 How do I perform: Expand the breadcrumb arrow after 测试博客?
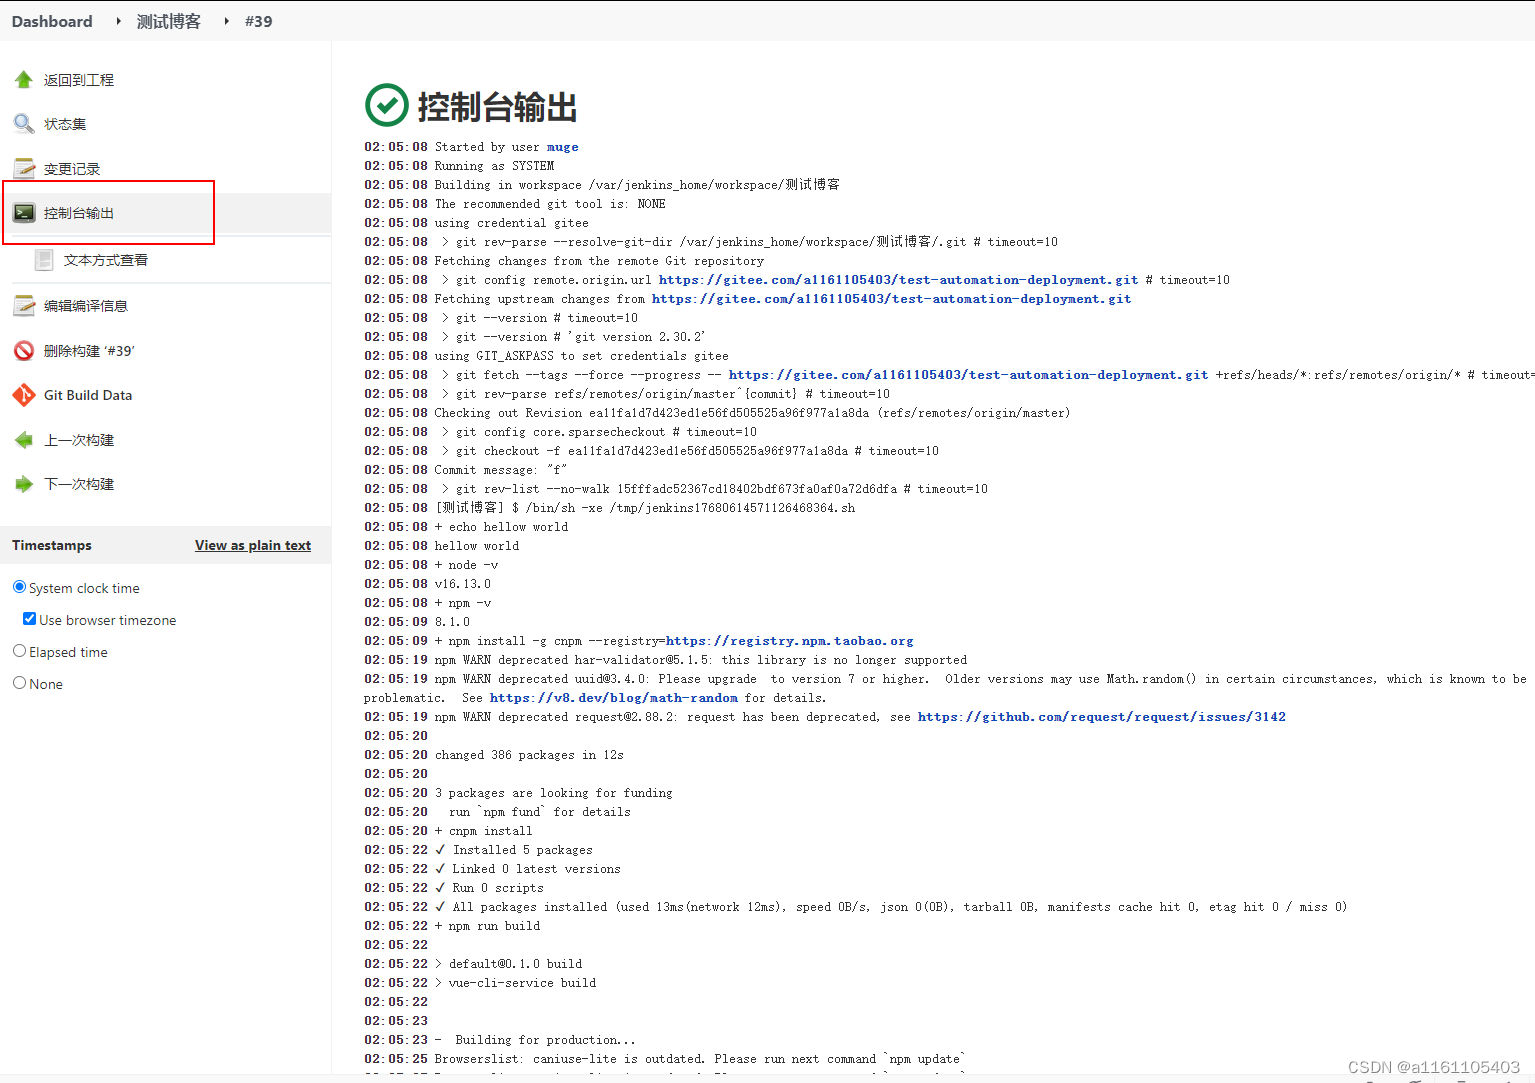(x=226, y=21)
